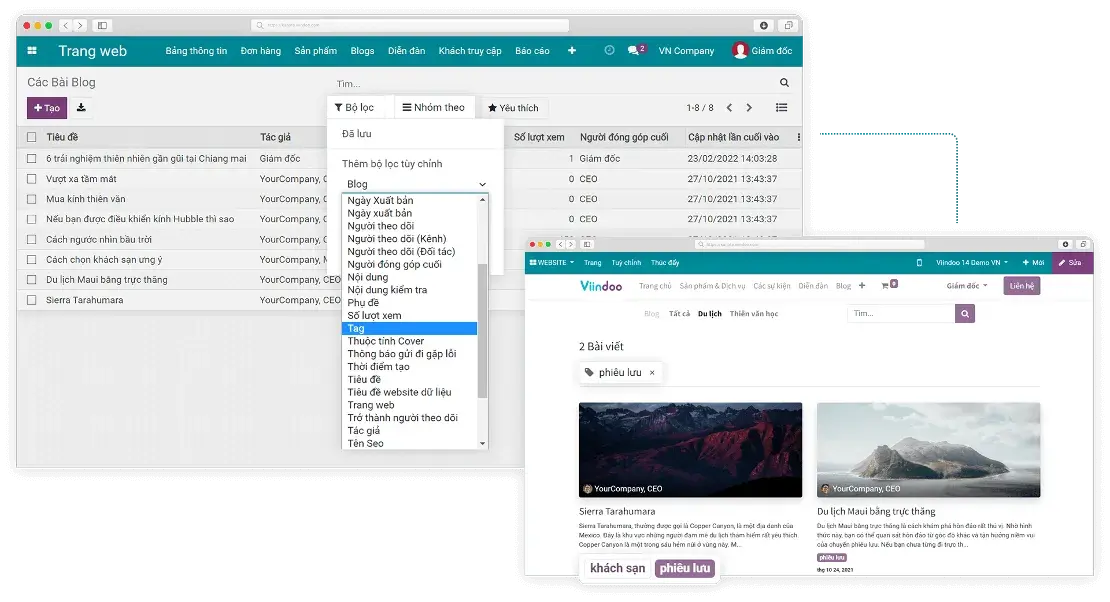Screen dimensions: 1110x602
Task: Toggle select-all checkbox in table header
Action: point(32,137)
